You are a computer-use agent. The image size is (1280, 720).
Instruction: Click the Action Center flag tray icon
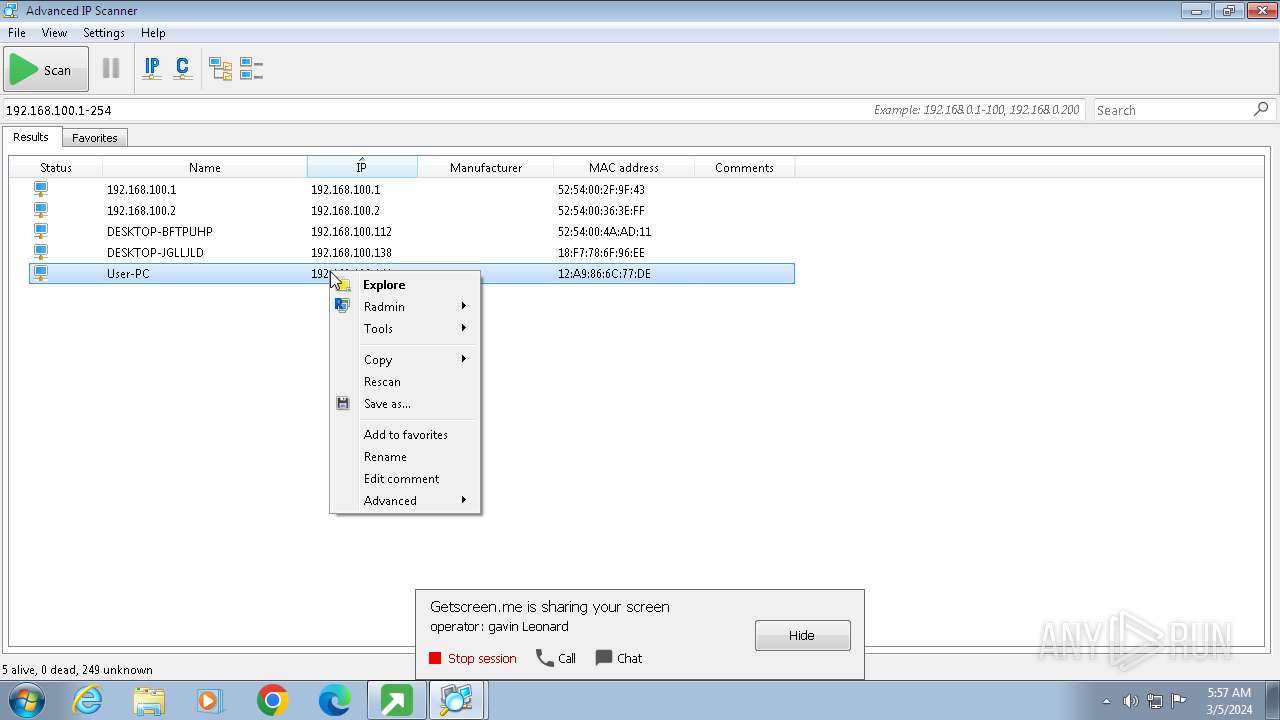(1179, 701)
